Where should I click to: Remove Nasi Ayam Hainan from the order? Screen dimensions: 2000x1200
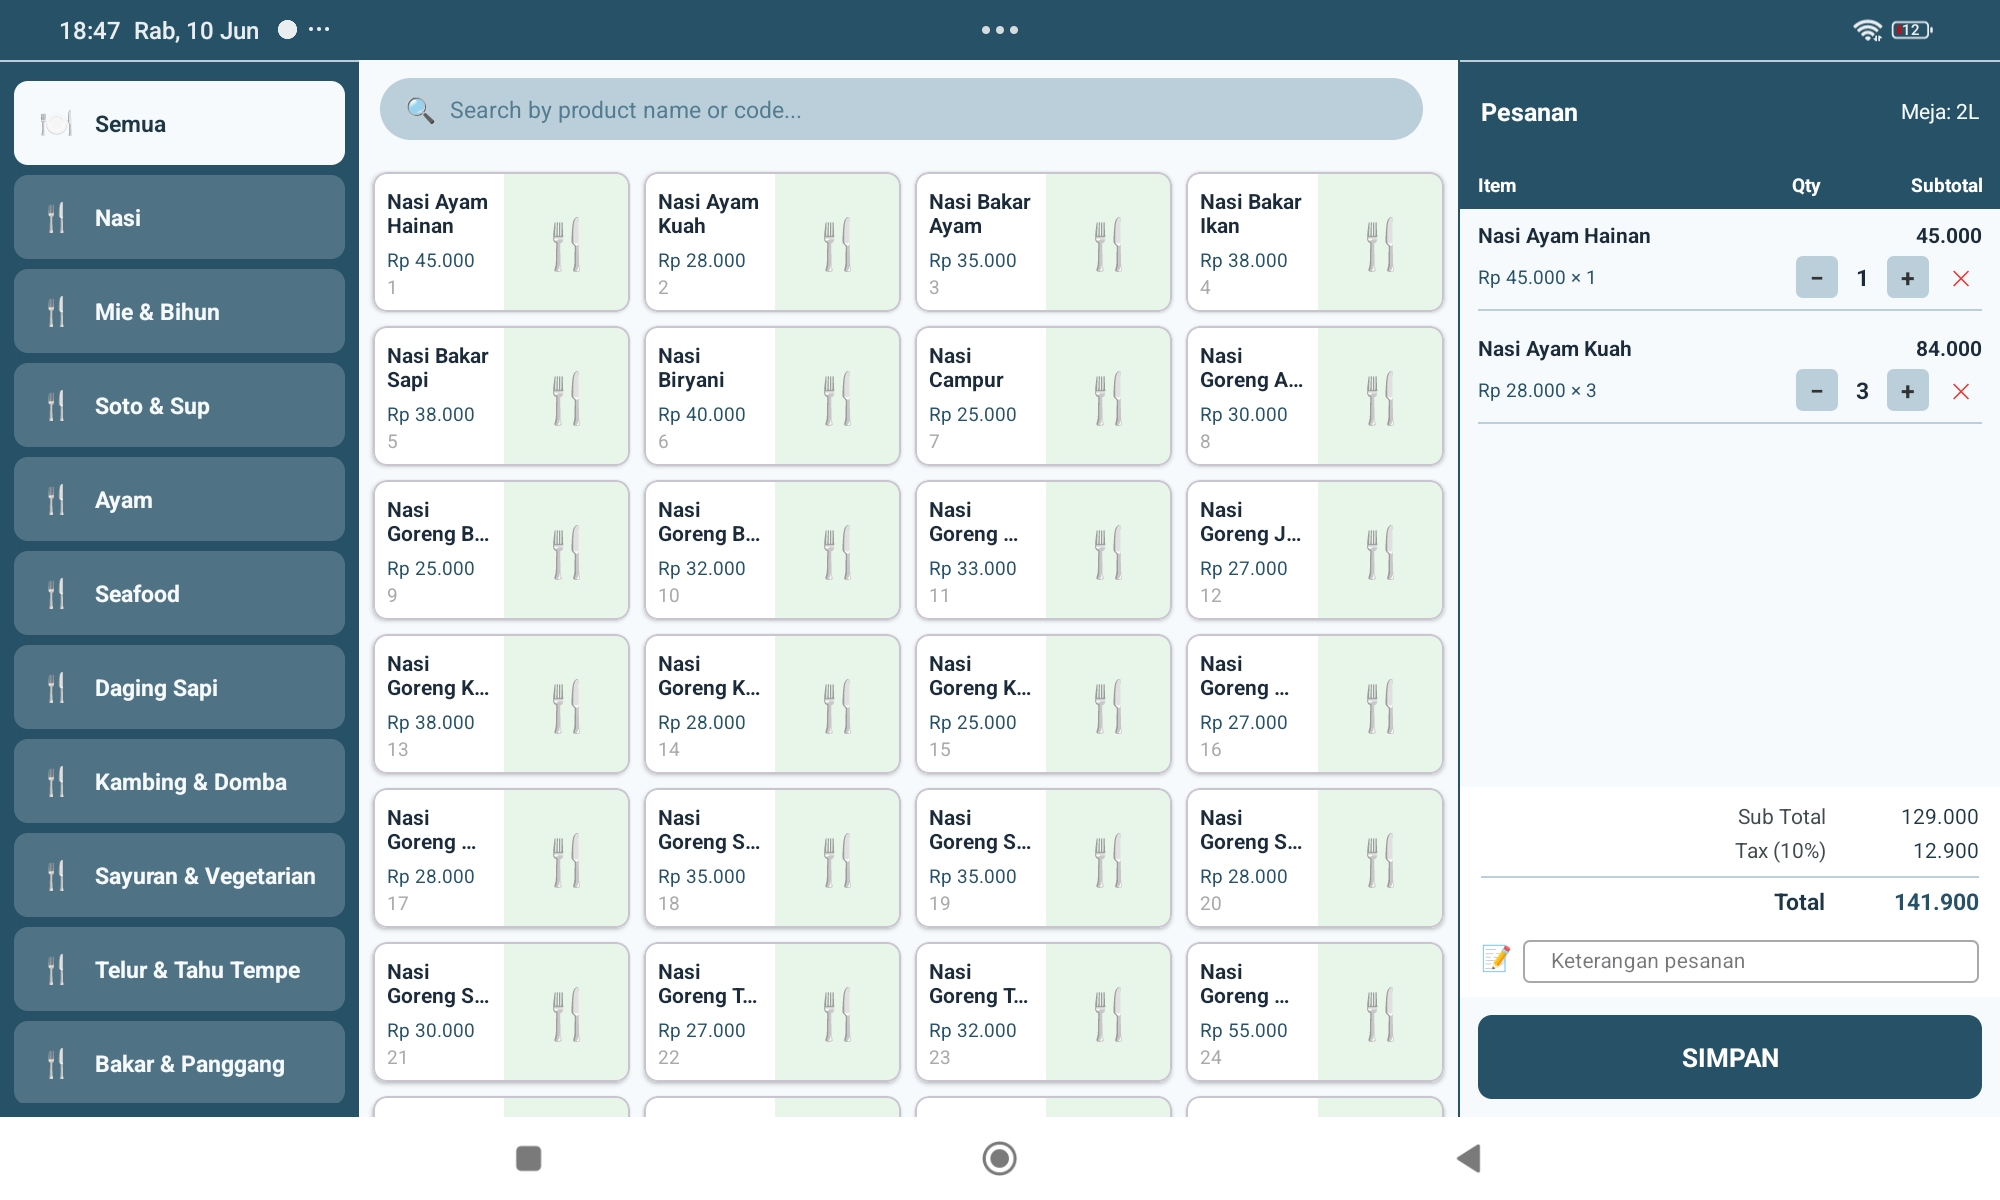pyautogui.click(x=1961, y=278)
